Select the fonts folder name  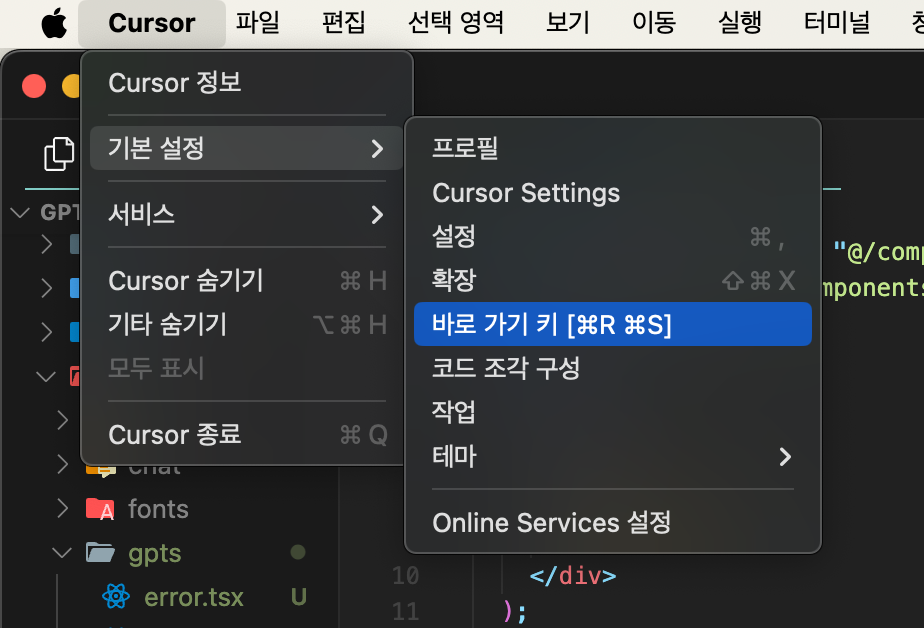159,509
